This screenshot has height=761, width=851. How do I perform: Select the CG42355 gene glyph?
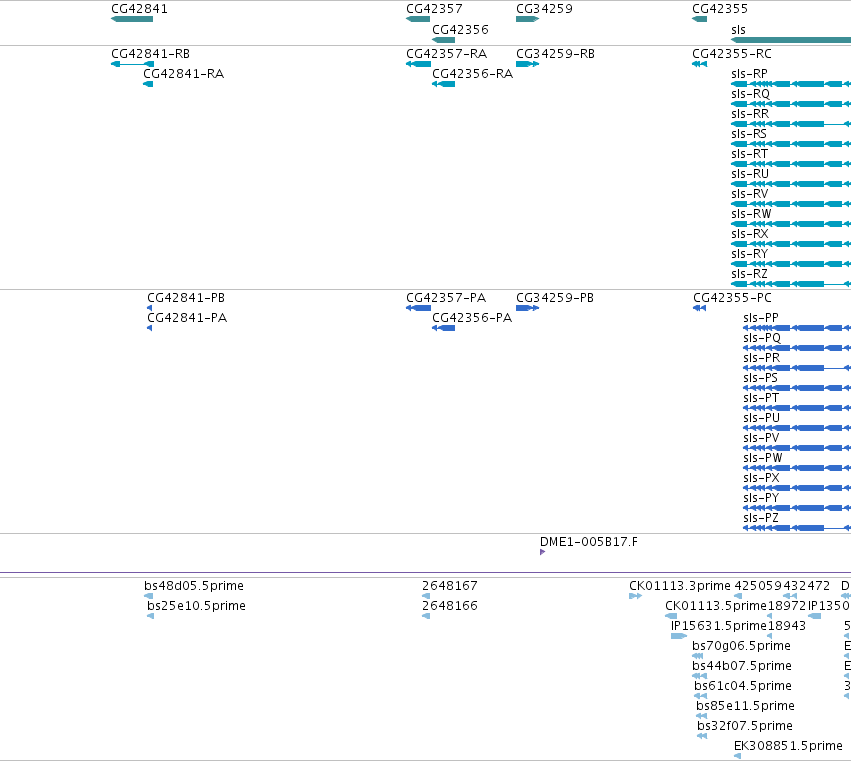700,19
